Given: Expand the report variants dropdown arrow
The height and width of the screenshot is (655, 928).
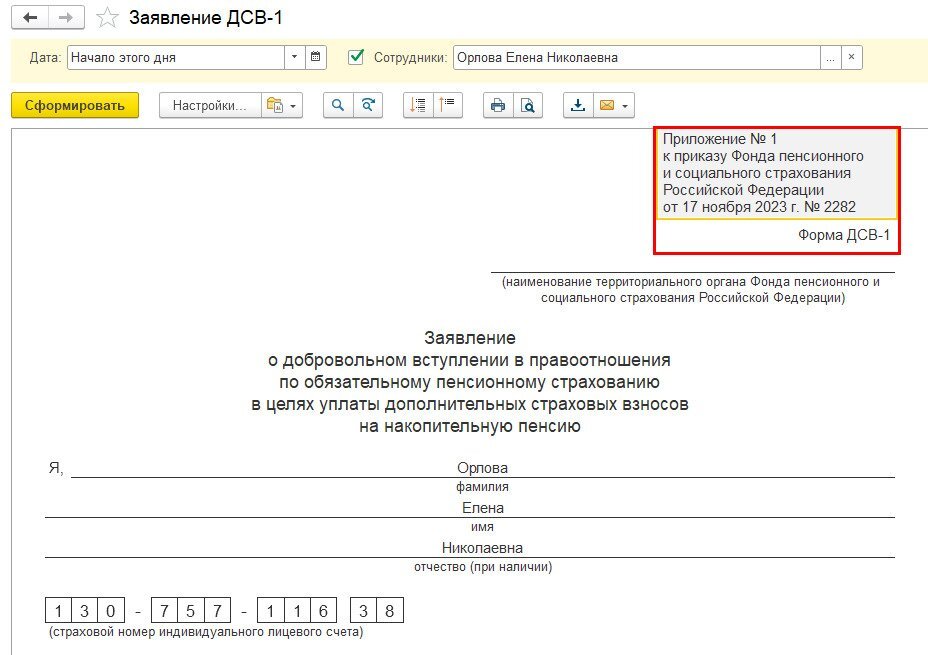Looking at the screenshot, I should [x=292, y=104].
